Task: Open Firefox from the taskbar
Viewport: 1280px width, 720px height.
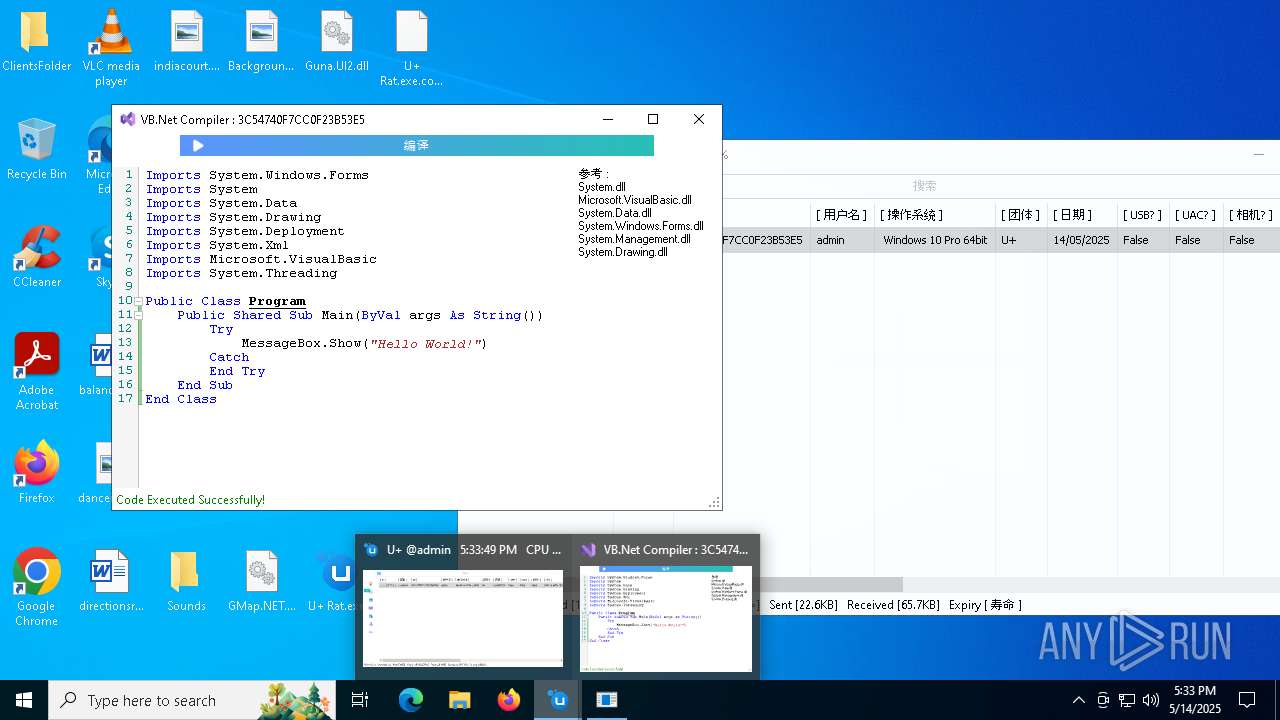Action: tap(509, 700)
